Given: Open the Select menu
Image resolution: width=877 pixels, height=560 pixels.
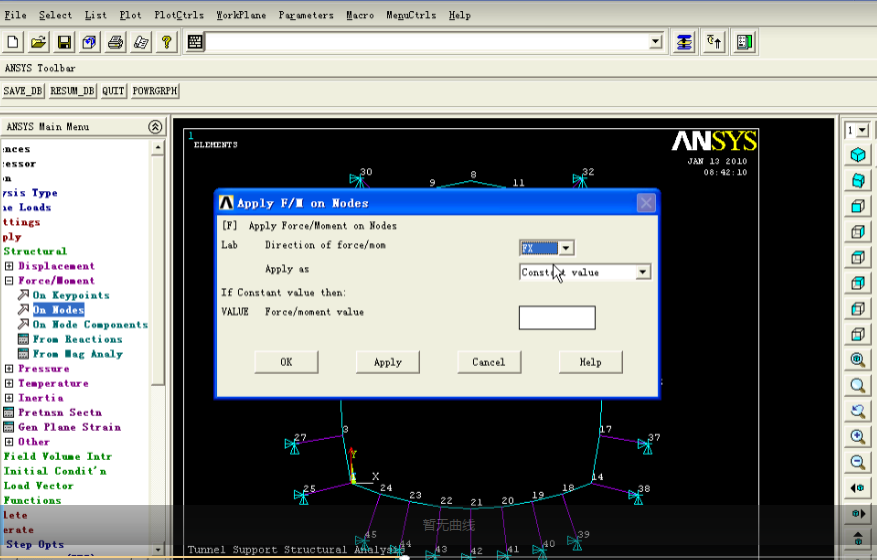Looking at the screenshot, I should point(55,15).
